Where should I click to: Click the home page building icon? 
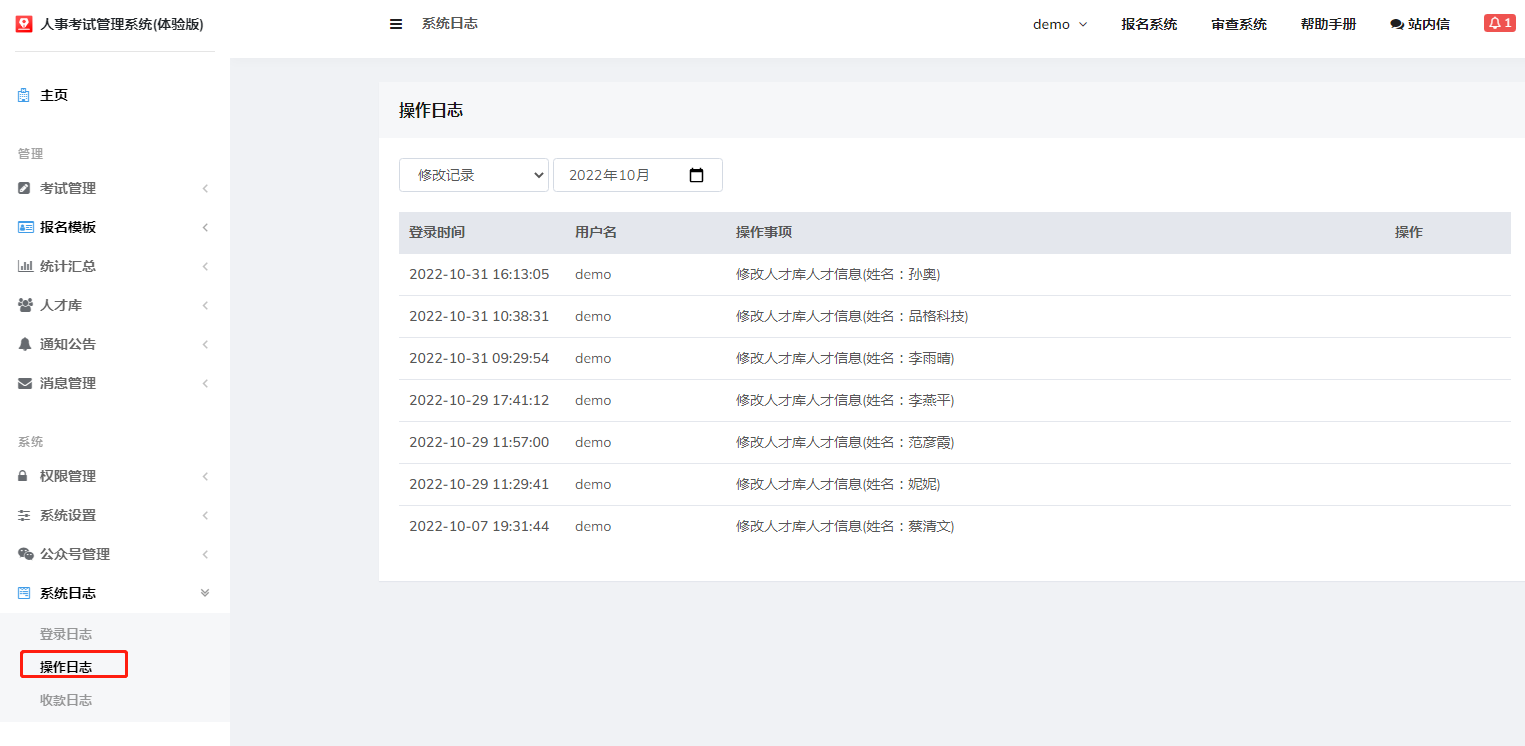tap(24, 95)
